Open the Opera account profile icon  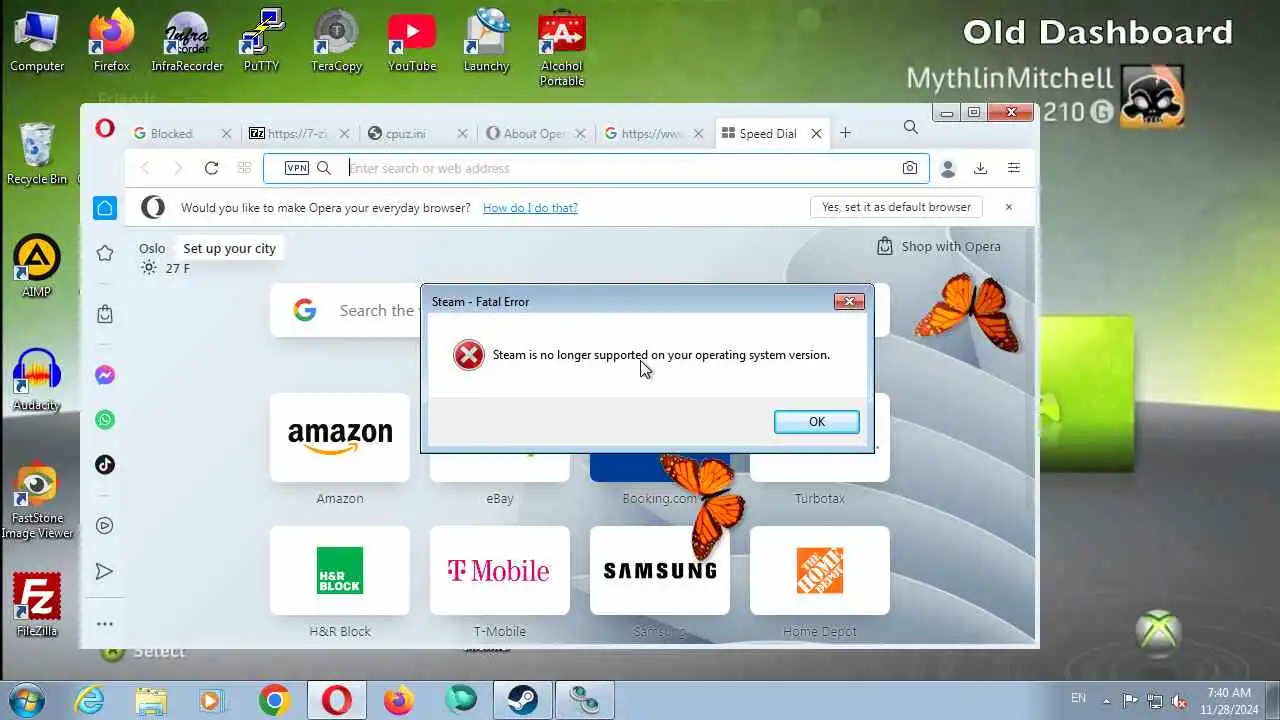tap(948, 169)
